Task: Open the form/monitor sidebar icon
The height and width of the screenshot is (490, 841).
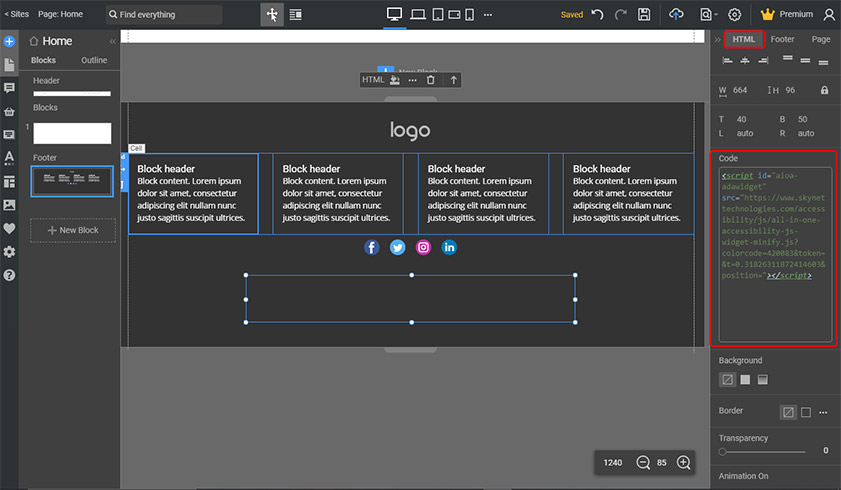Action: 9,135
